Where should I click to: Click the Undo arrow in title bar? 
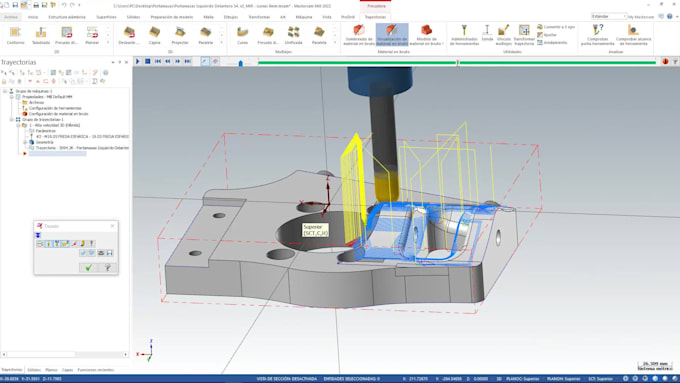coord(64,5)
